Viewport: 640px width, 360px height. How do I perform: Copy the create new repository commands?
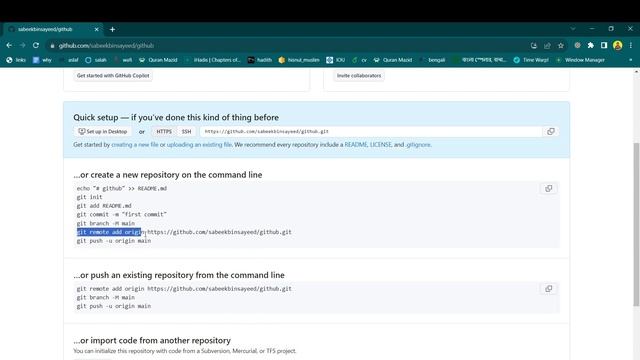tap(549, 188)
